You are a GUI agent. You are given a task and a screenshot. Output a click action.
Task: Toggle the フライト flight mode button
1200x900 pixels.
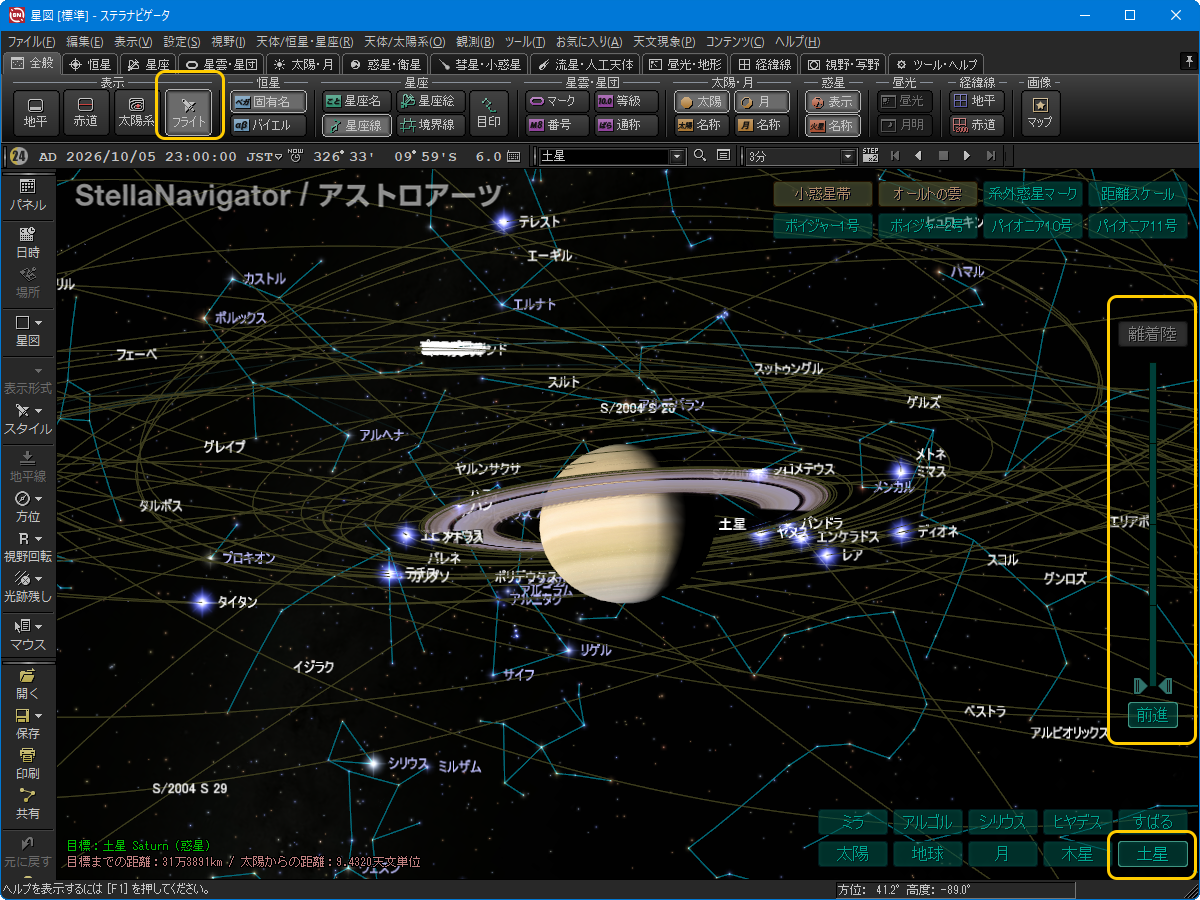point(189,113)
